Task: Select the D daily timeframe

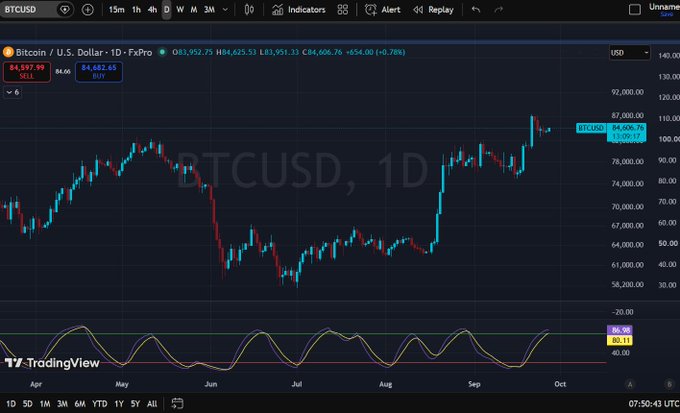Action: pyautogui.click(x=167, y=10)
